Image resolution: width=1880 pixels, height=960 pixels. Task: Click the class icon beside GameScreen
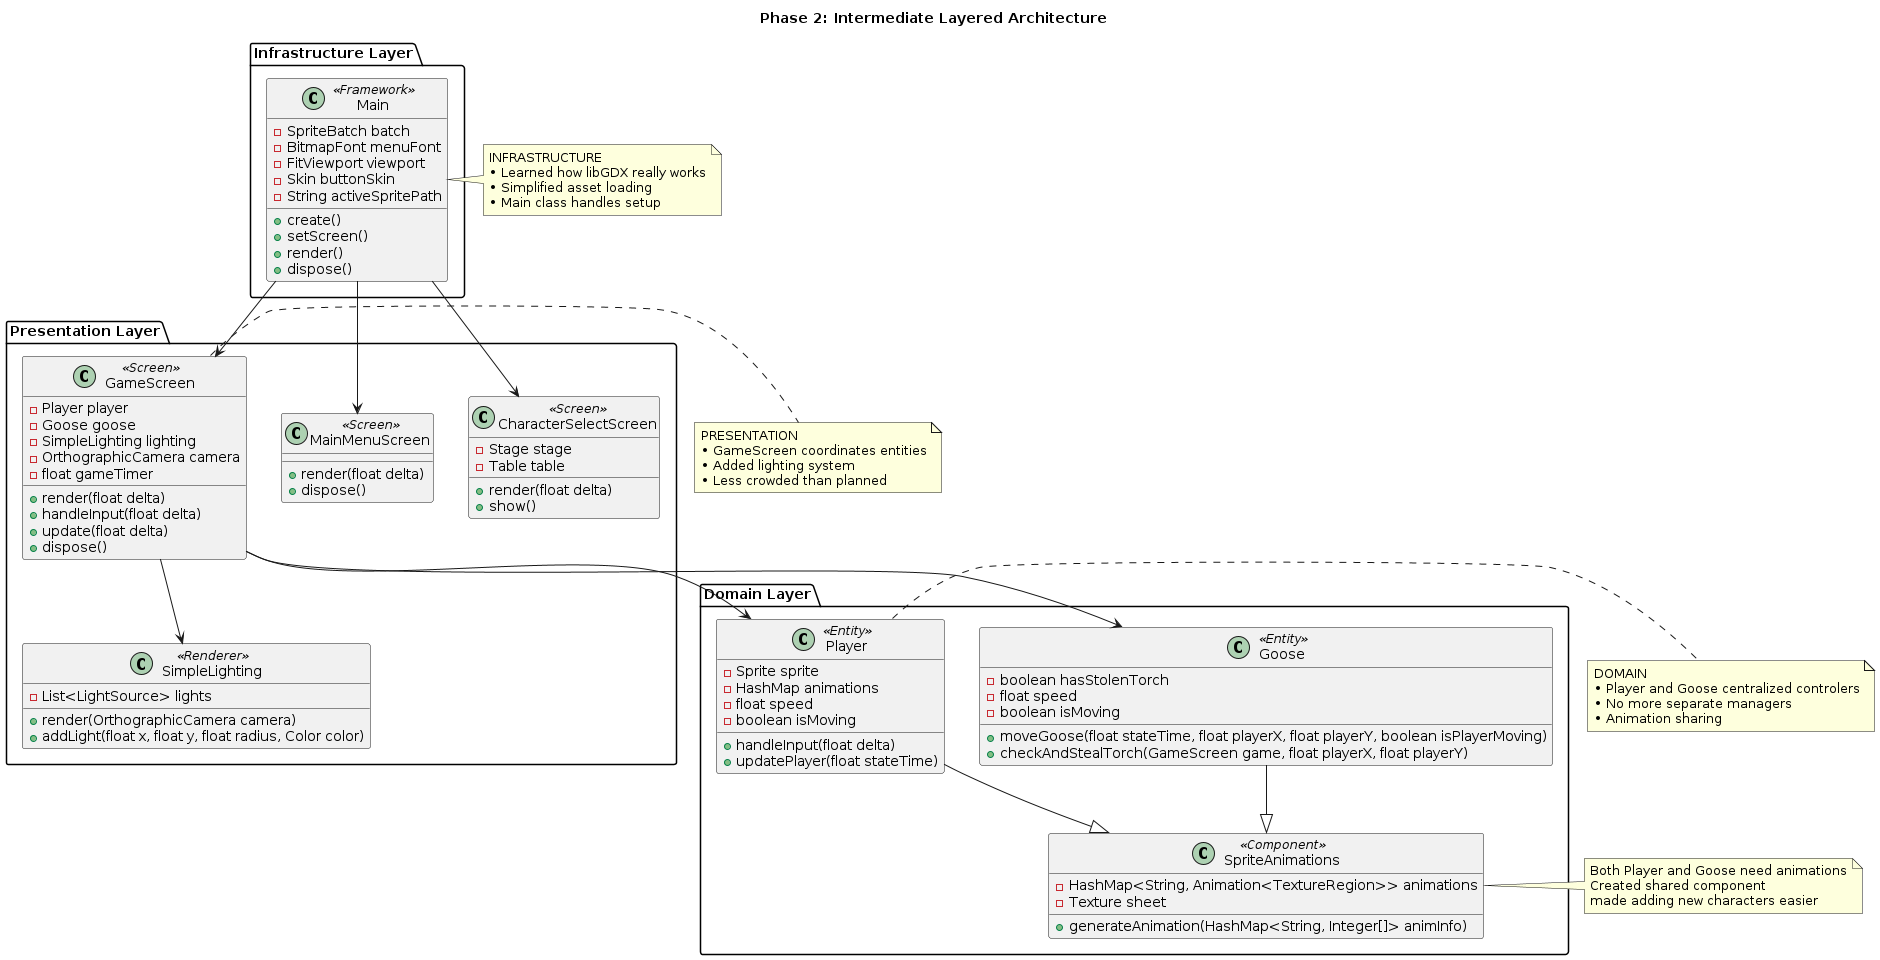tap(85, 376)
